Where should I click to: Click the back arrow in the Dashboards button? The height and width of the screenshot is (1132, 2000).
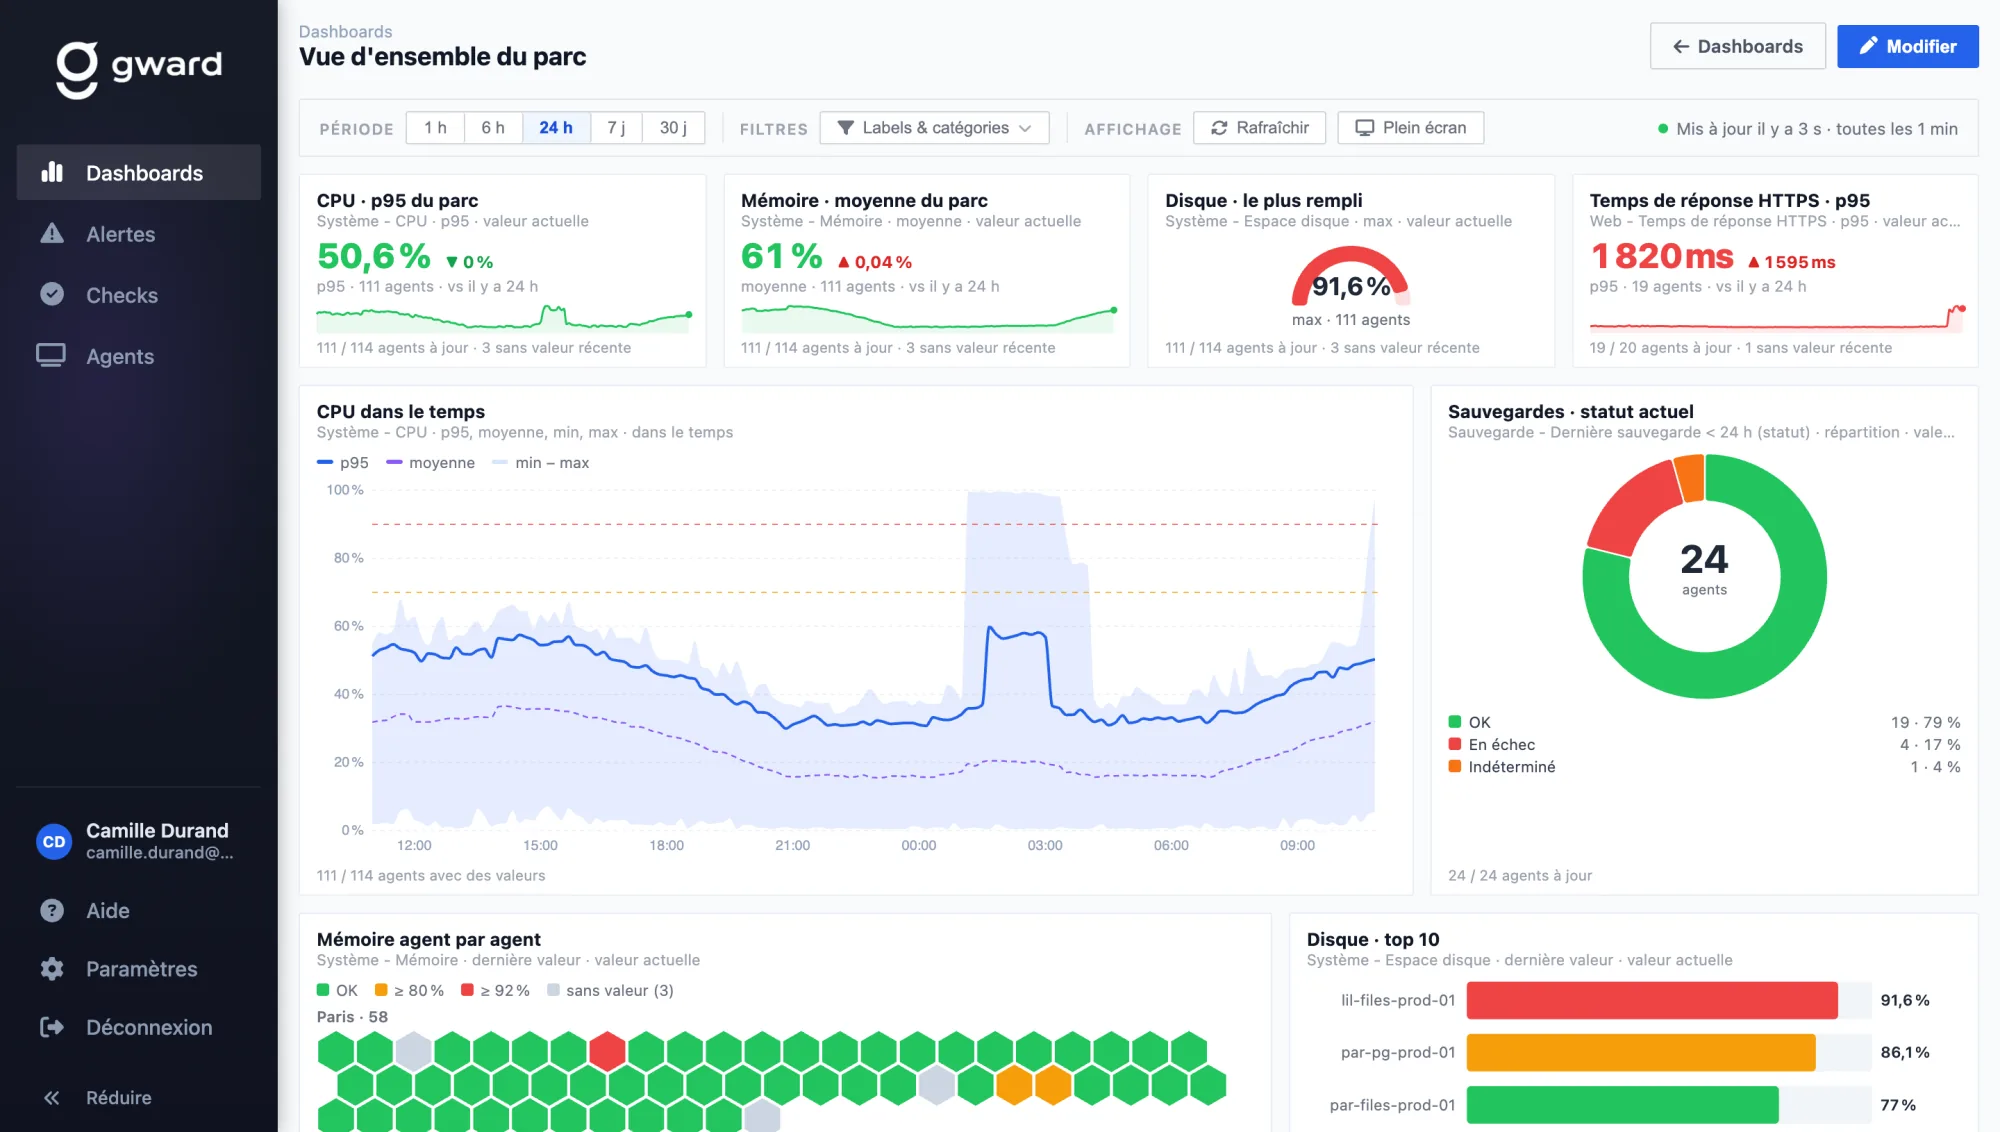pos(1681,46)
